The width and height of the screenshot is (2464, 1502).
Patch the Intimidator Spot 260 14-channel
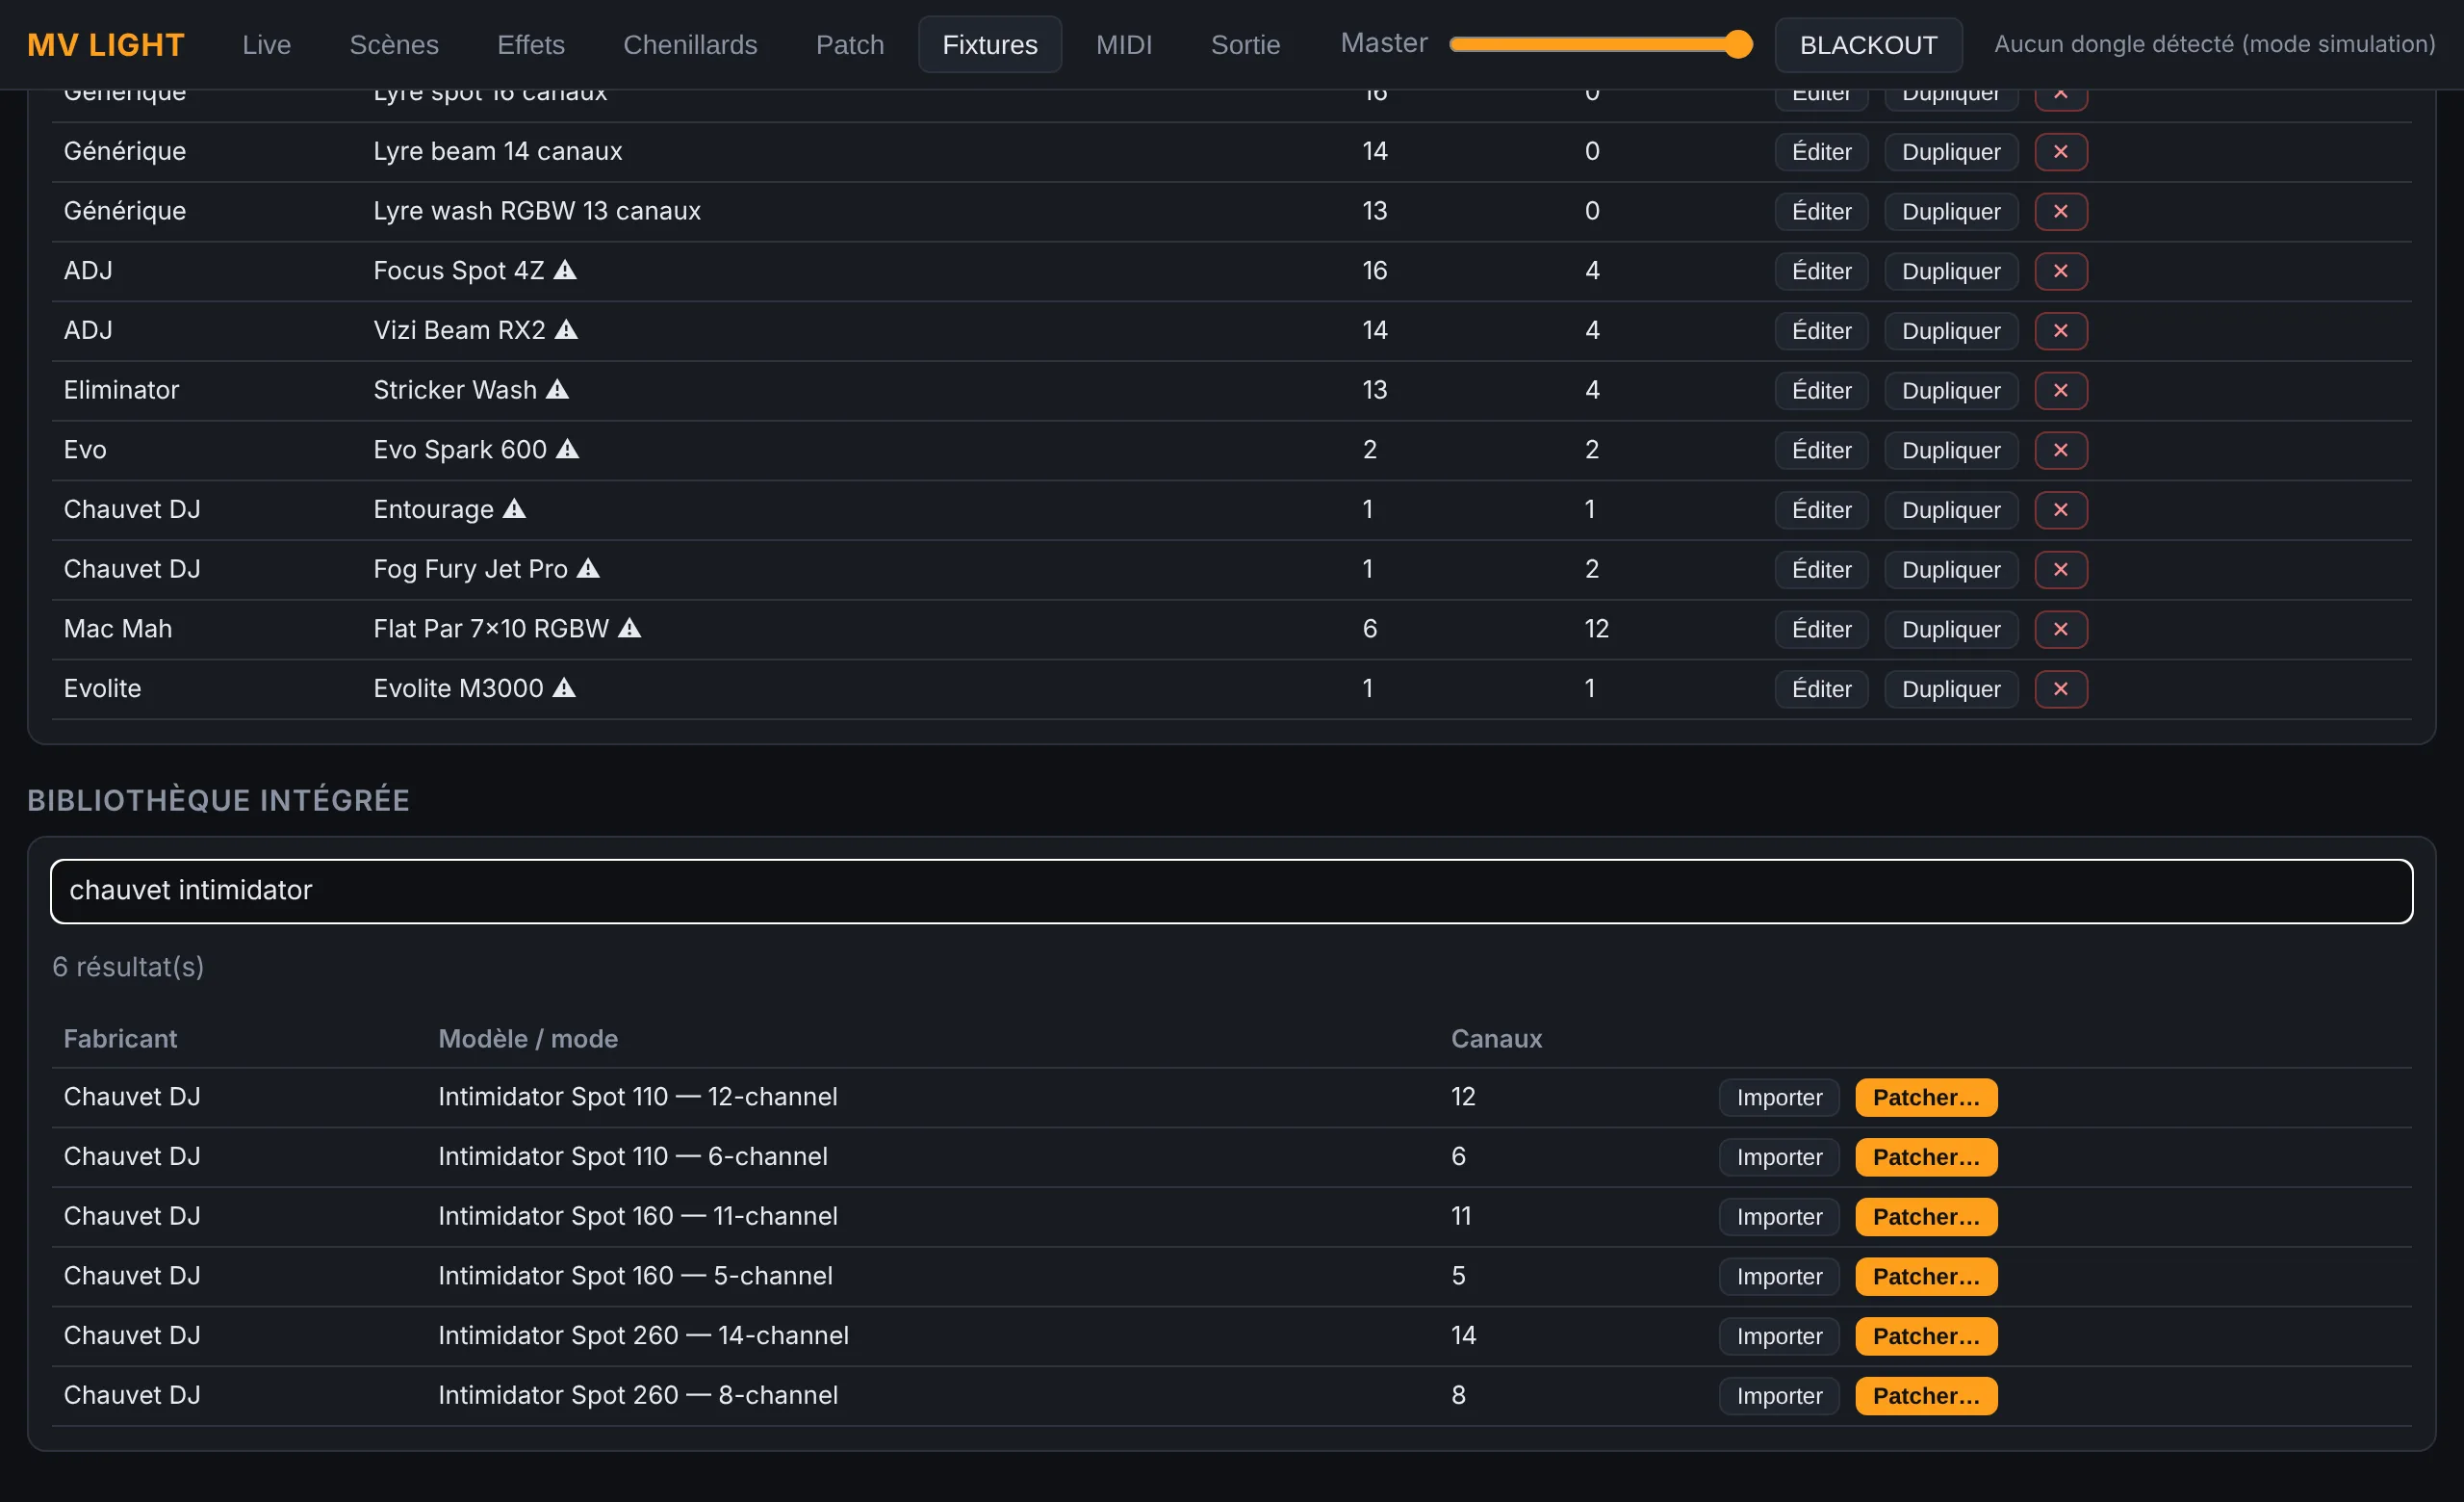(x=1926, y=1336)
